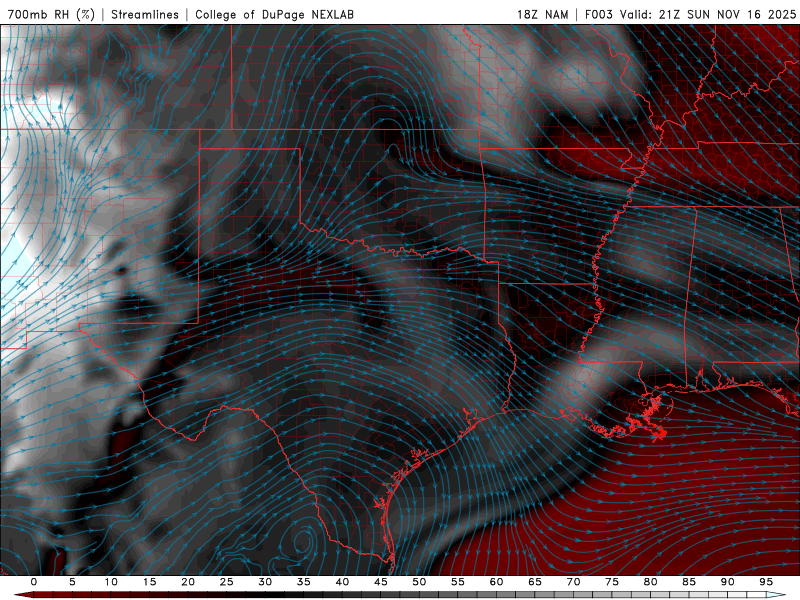Click the "65" value on the color scale

tap(535, 582)
